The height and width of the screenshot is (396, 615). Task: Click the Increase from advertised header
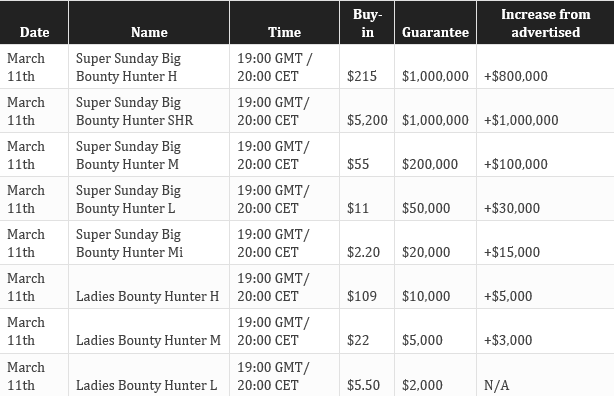coord(546,22)
